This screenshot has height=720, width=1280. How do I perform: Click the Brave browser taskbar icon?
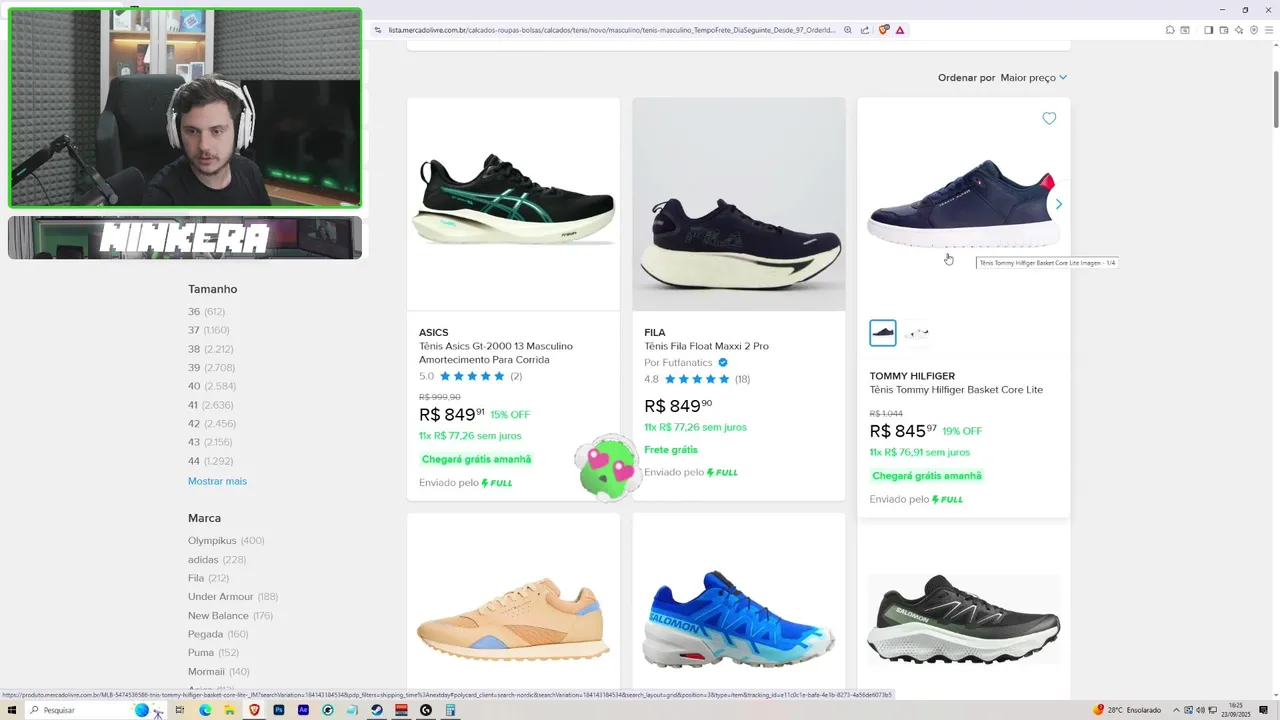point(254,710)
